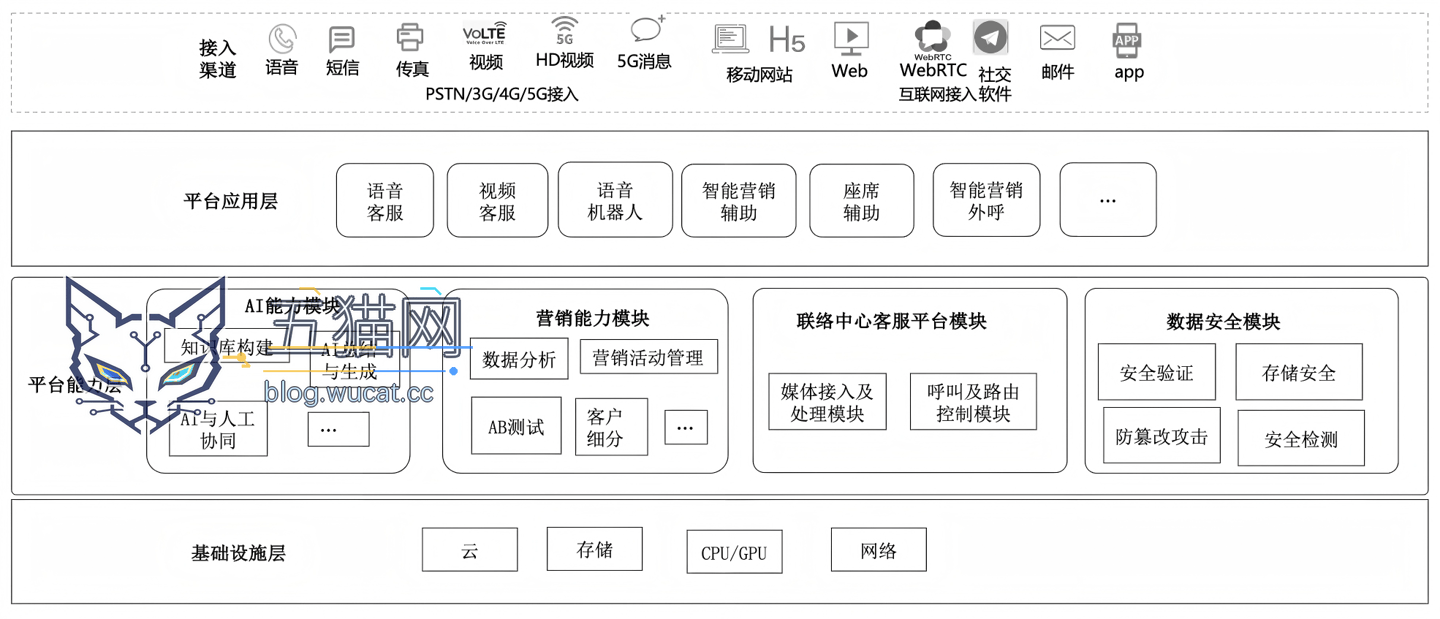Click the 安全验证 box
Viewport: 1440px width, 619px height.
pos(1157,373)
